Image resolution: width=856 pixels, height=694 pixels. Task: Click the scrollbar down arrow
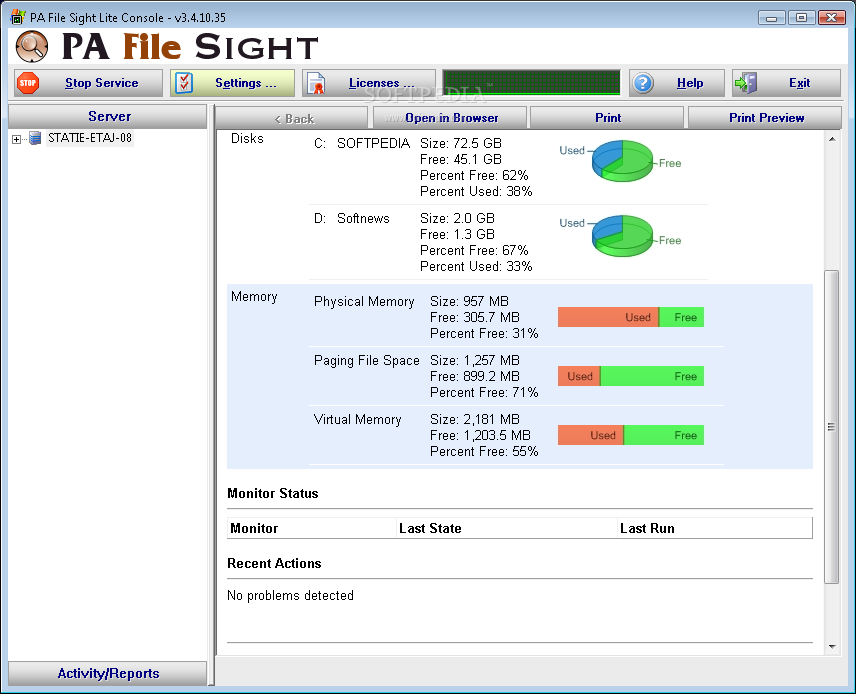[832, 647]
